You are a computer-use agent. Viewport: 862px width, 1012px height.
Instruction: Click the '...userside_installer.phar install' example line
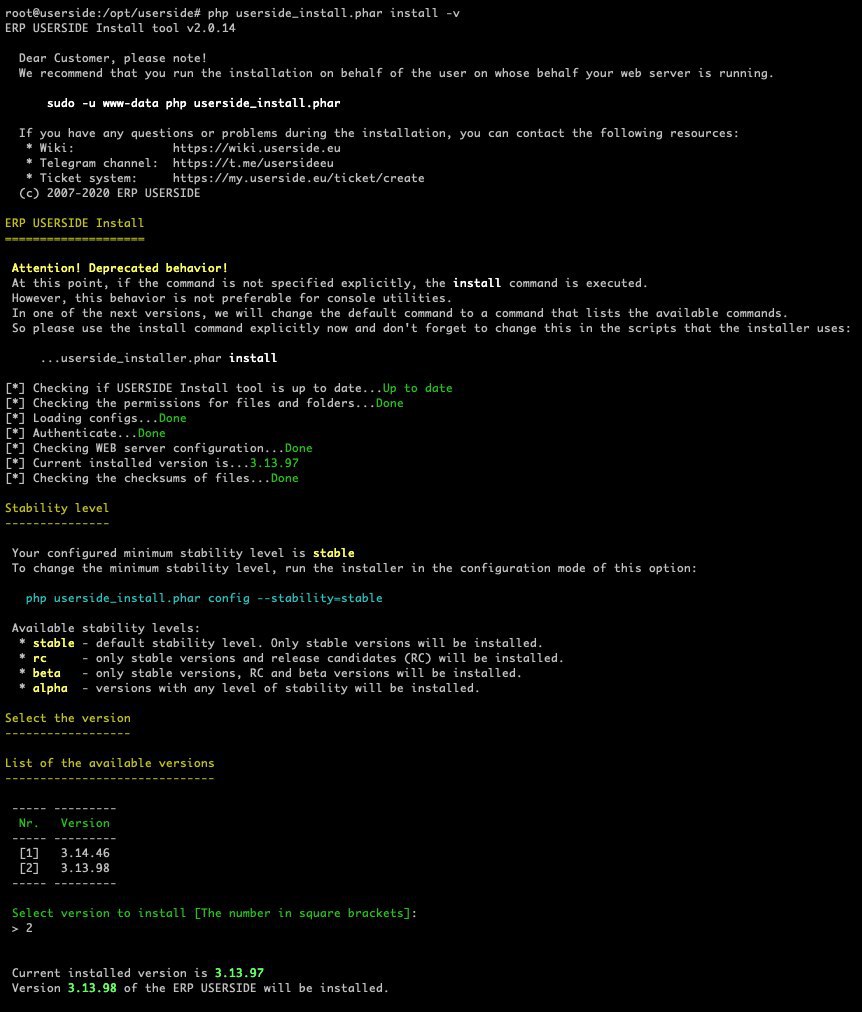pos(159,358)
